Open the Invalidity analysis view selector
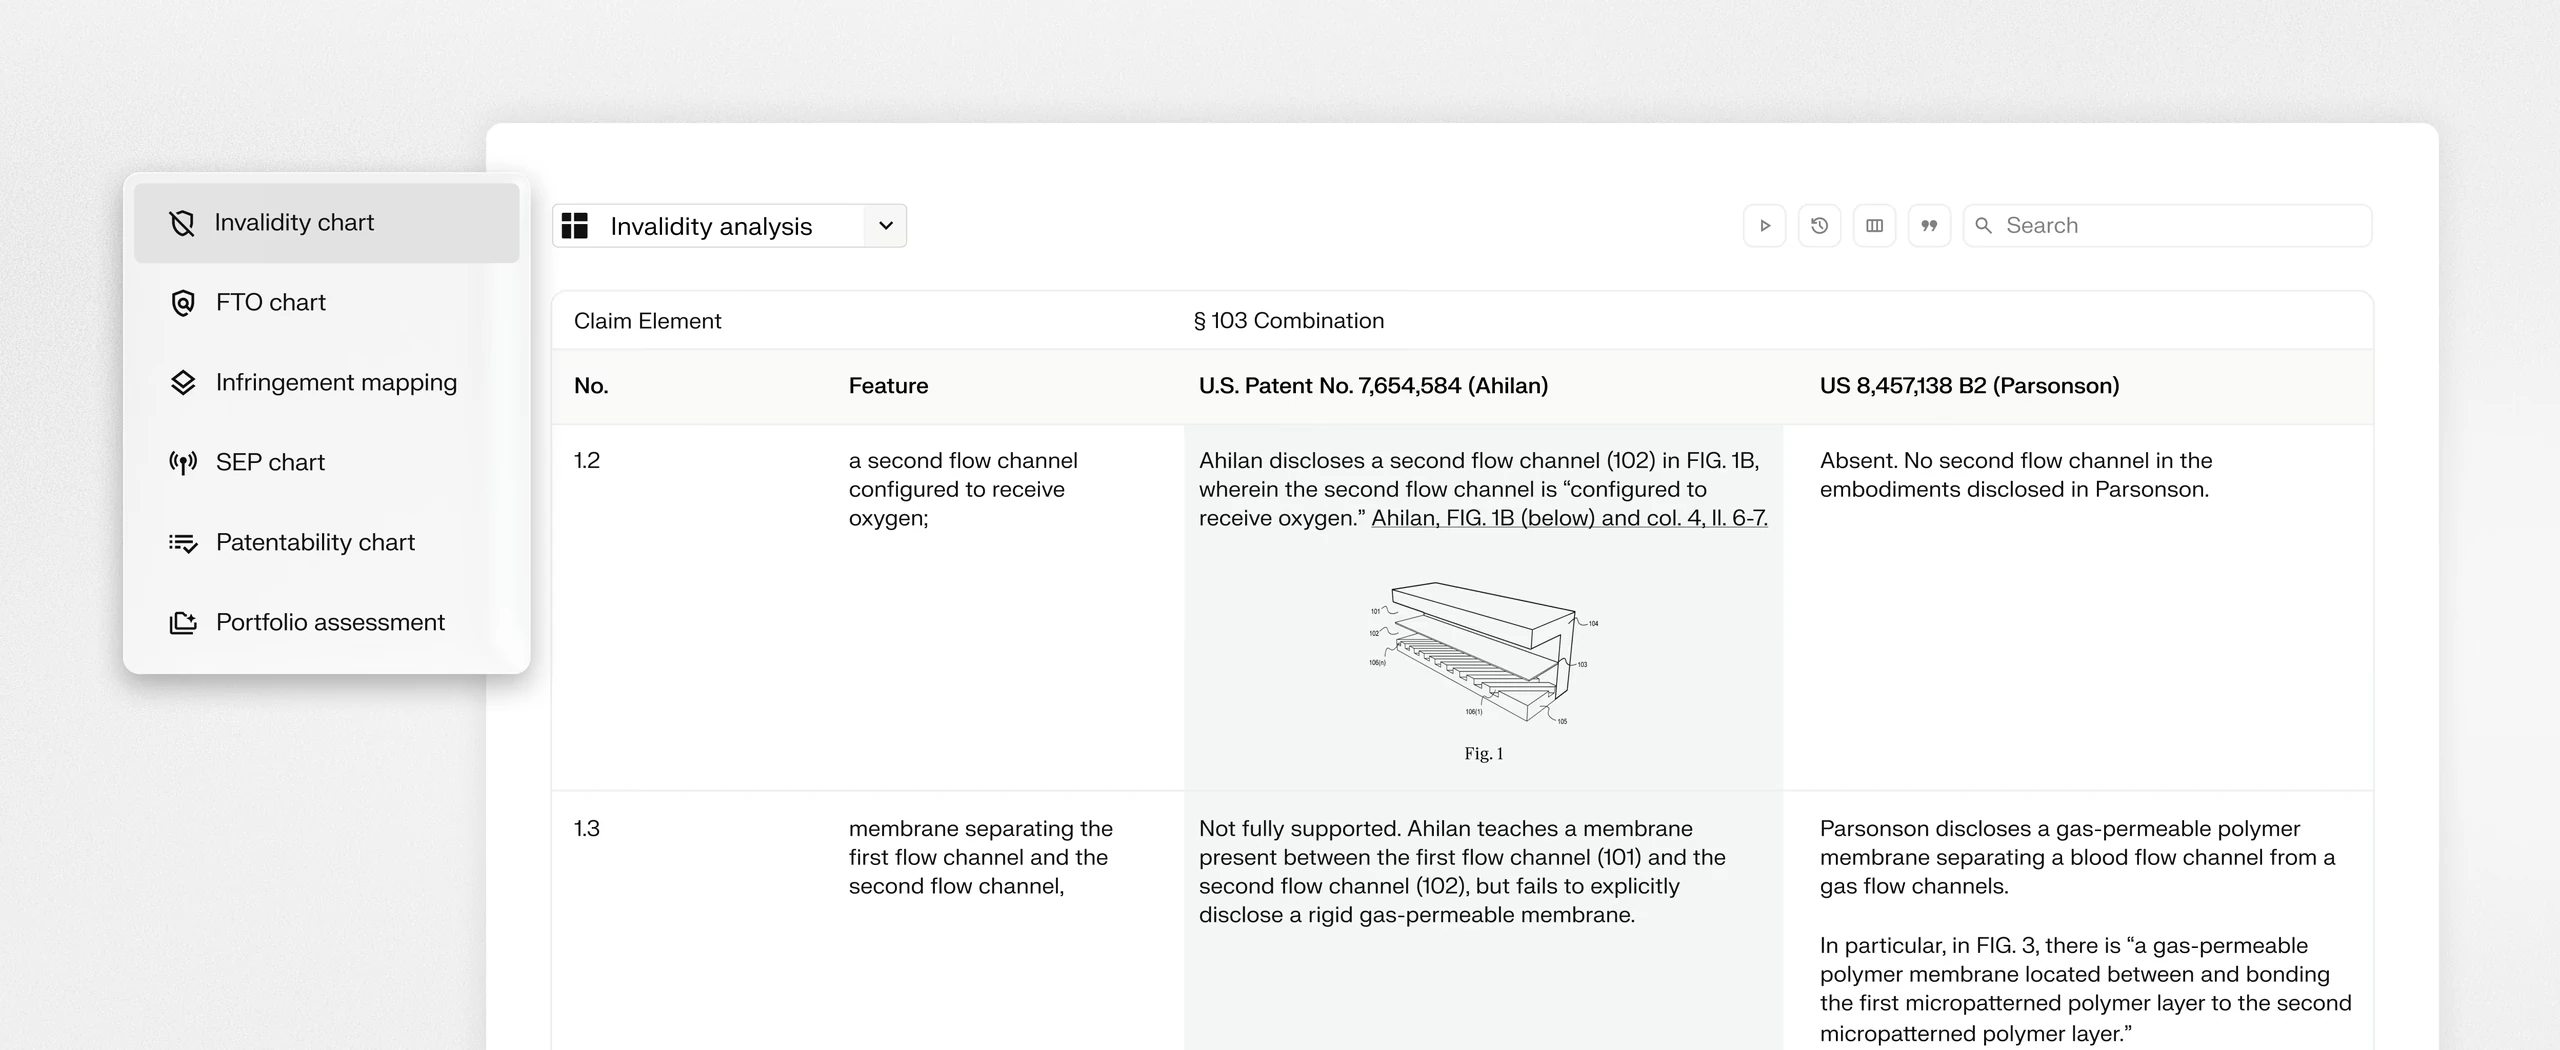Screen dimensions: 2560x1050 coord(729,226)
